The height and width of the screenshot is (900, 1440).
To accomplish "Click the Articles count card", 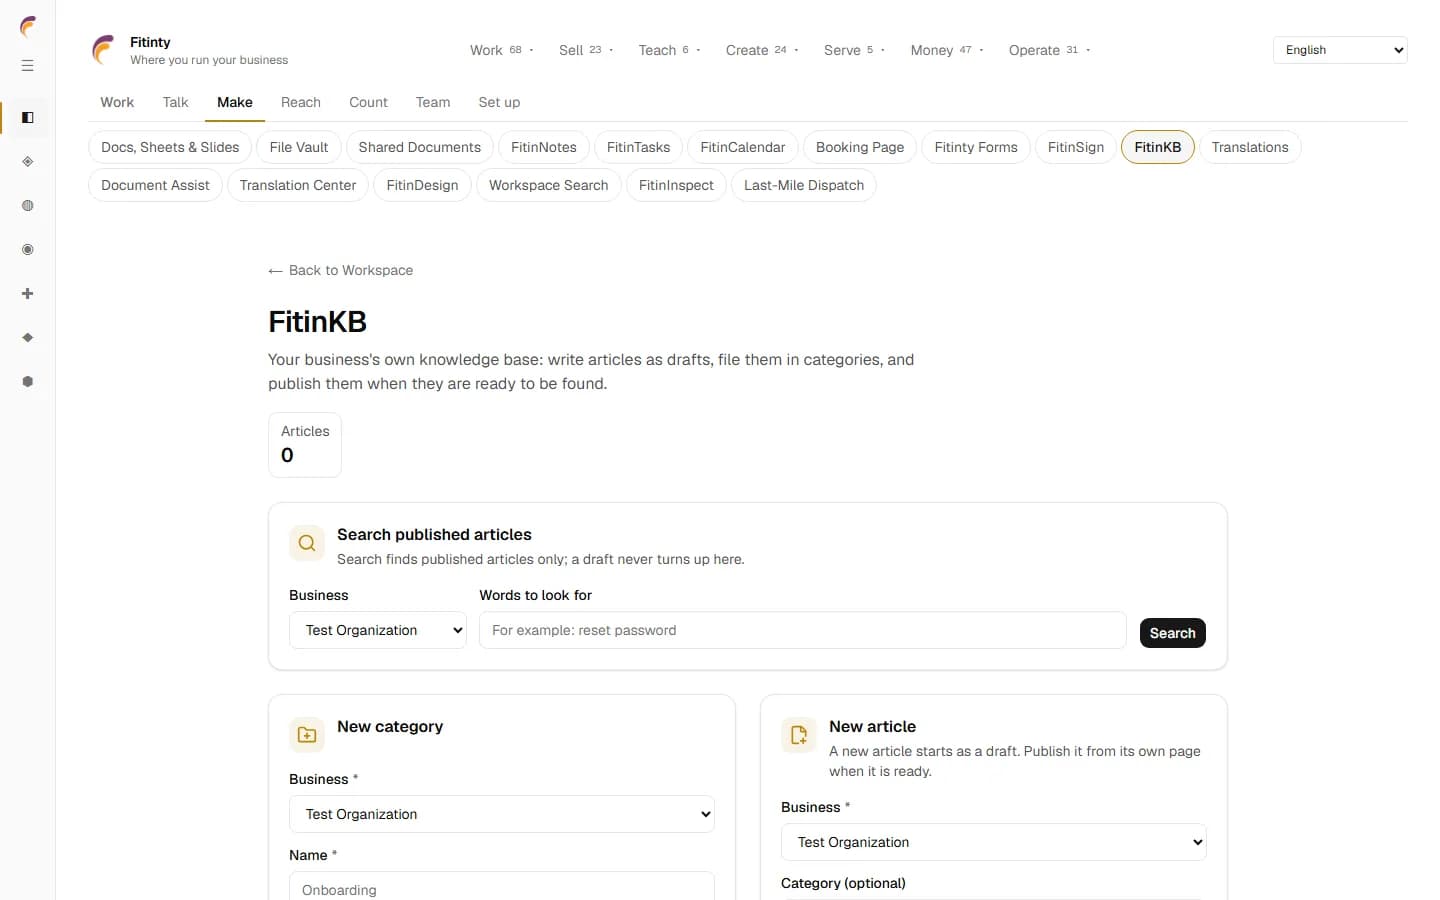I will click(x=305, y=445).
